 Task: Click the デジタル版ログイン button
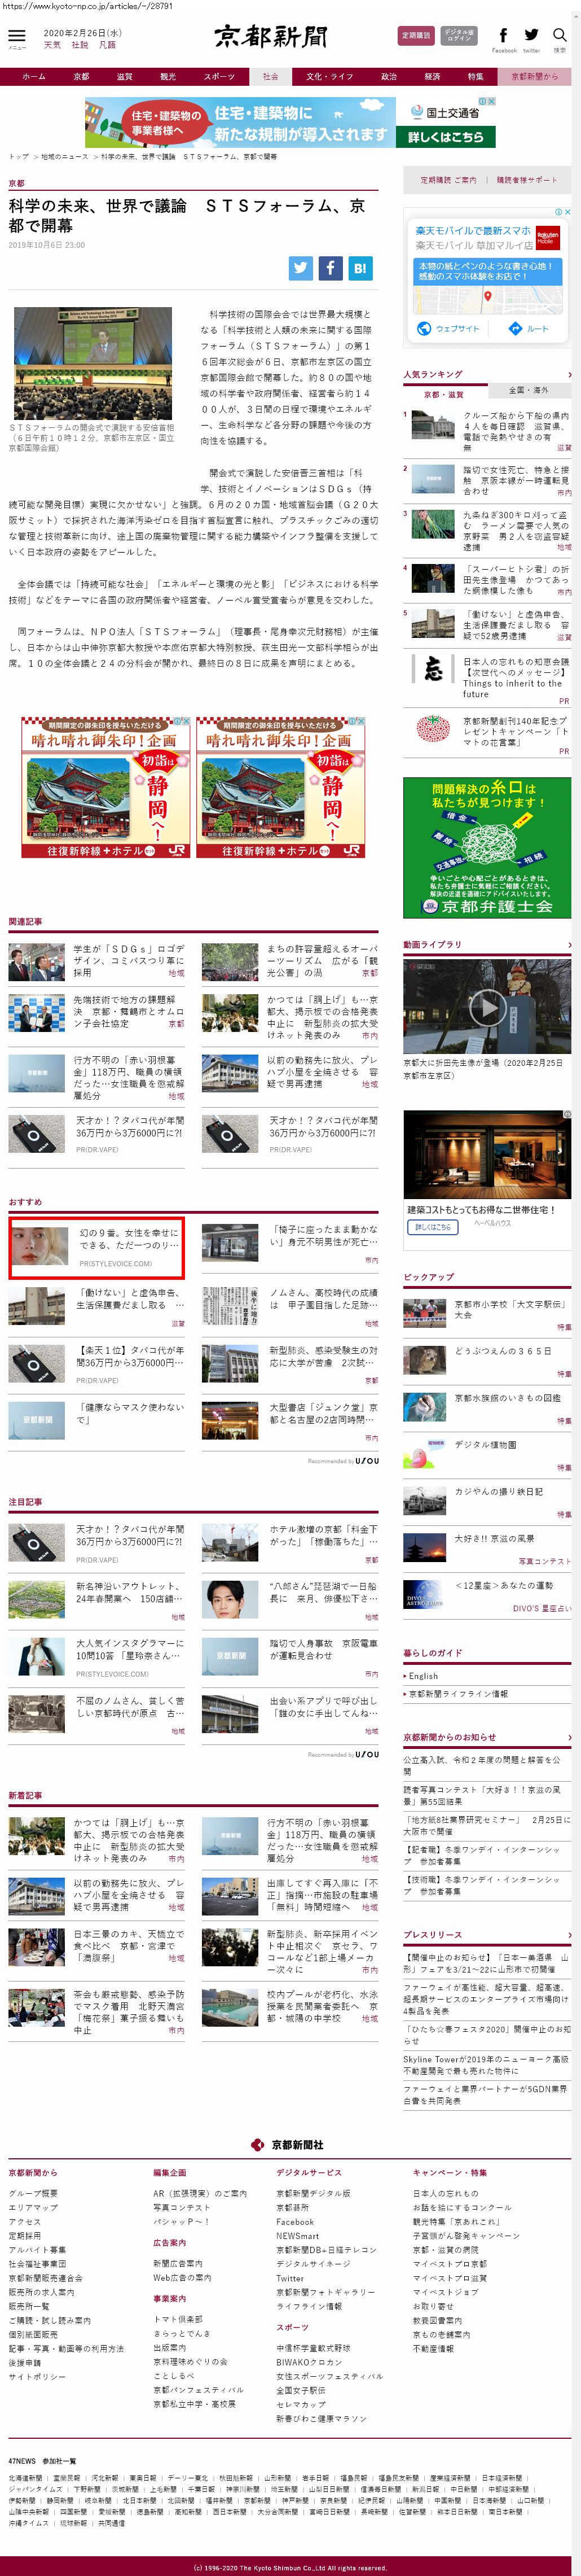459,36
